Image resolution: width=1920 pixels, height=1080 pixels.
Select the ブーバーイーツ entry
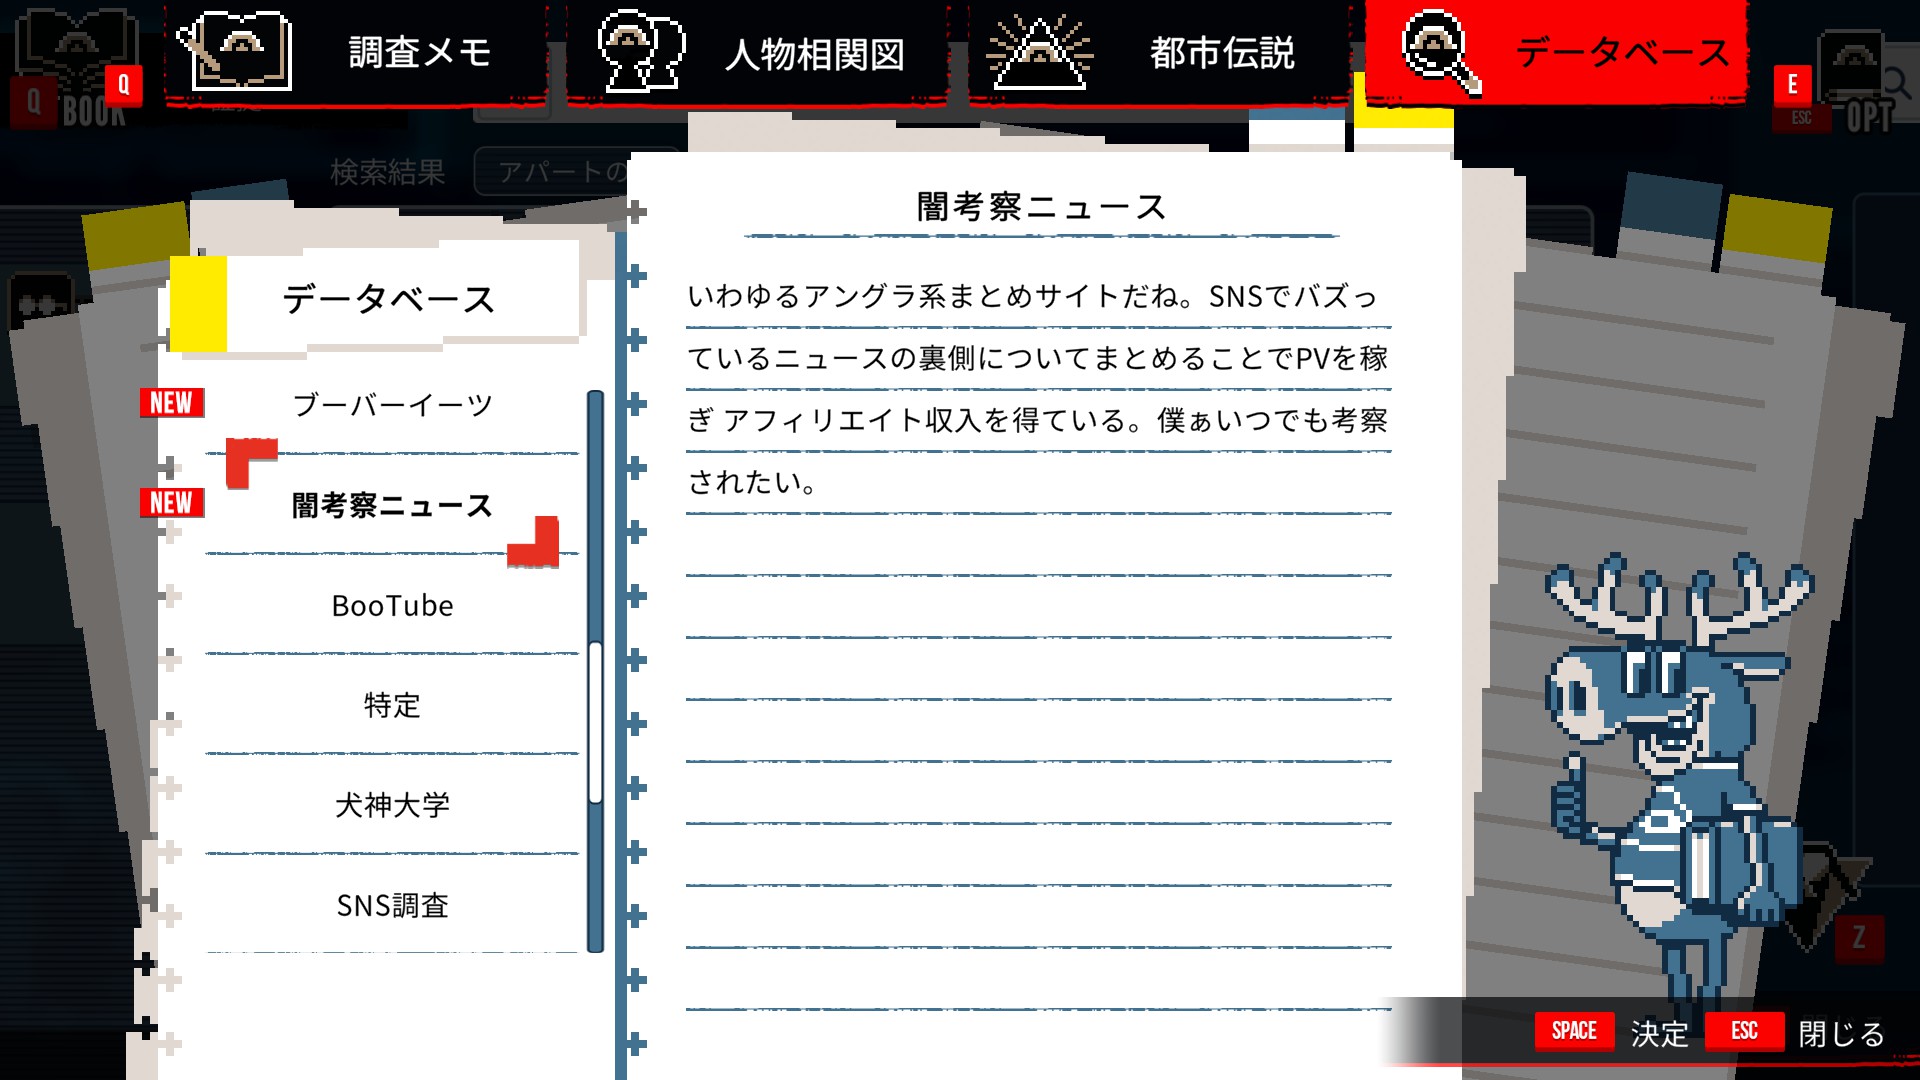click(x=392, y=405)
